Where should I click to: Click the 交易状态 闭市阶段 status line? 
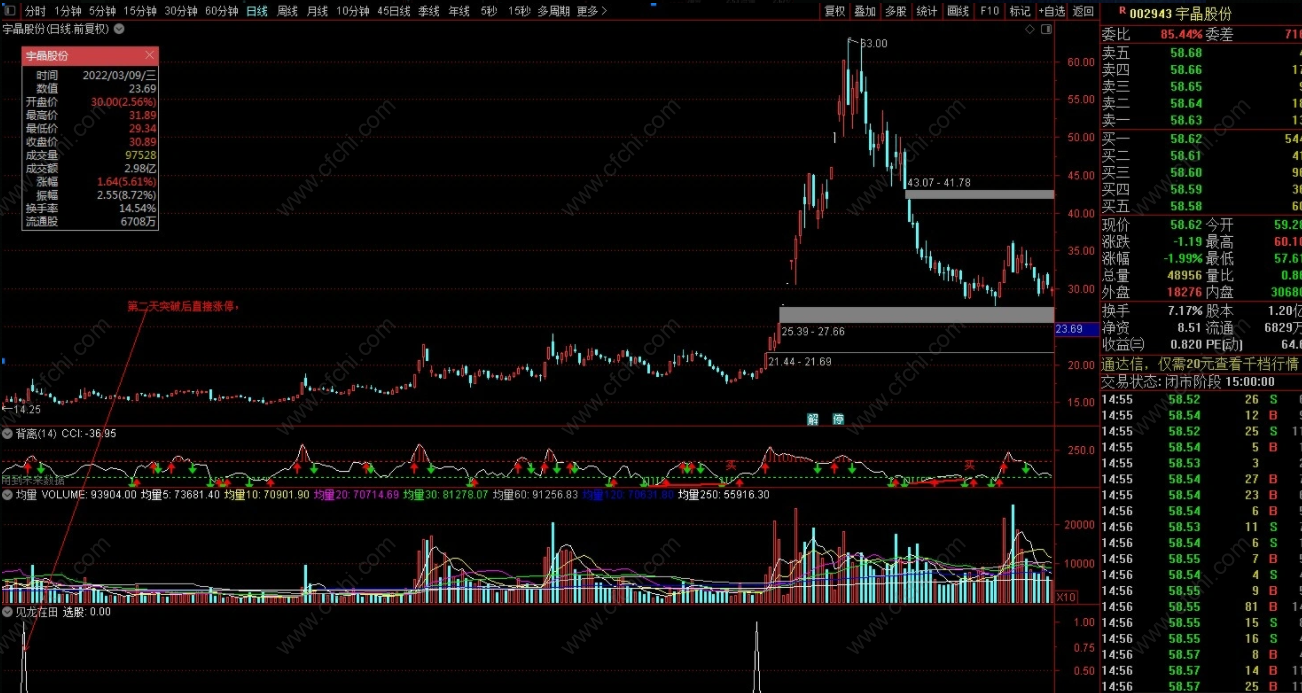click(1188, 381)
